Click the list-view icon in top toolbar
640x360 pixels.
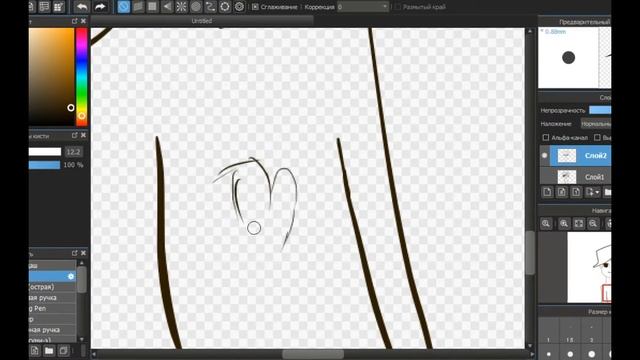[x=44, y=7]
